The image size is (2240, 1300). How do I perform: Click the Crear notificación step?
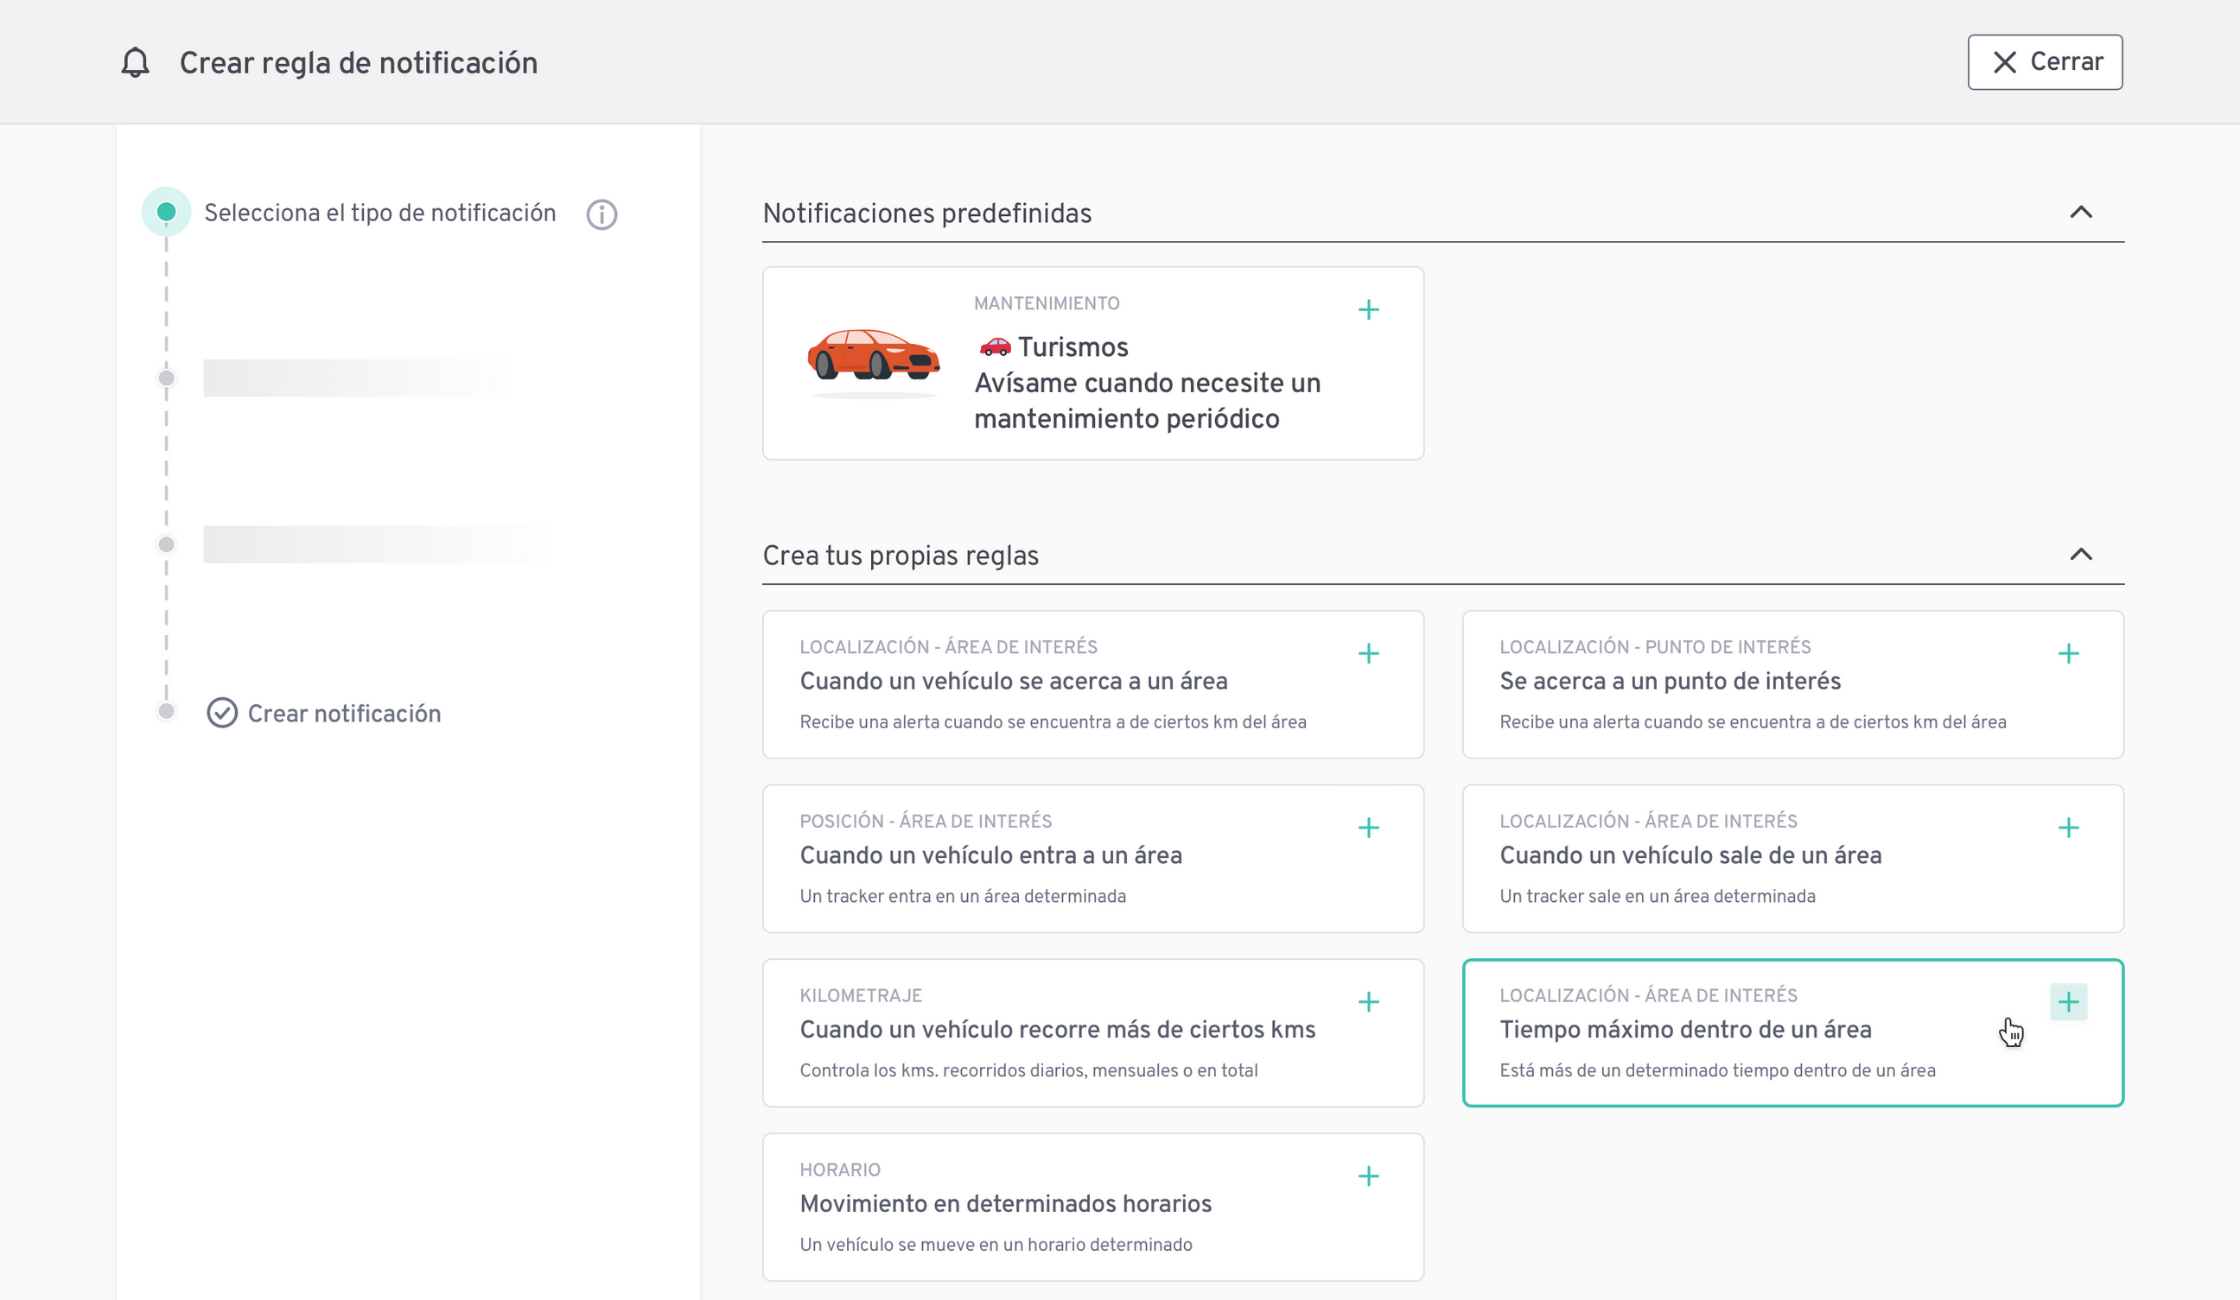343,713
